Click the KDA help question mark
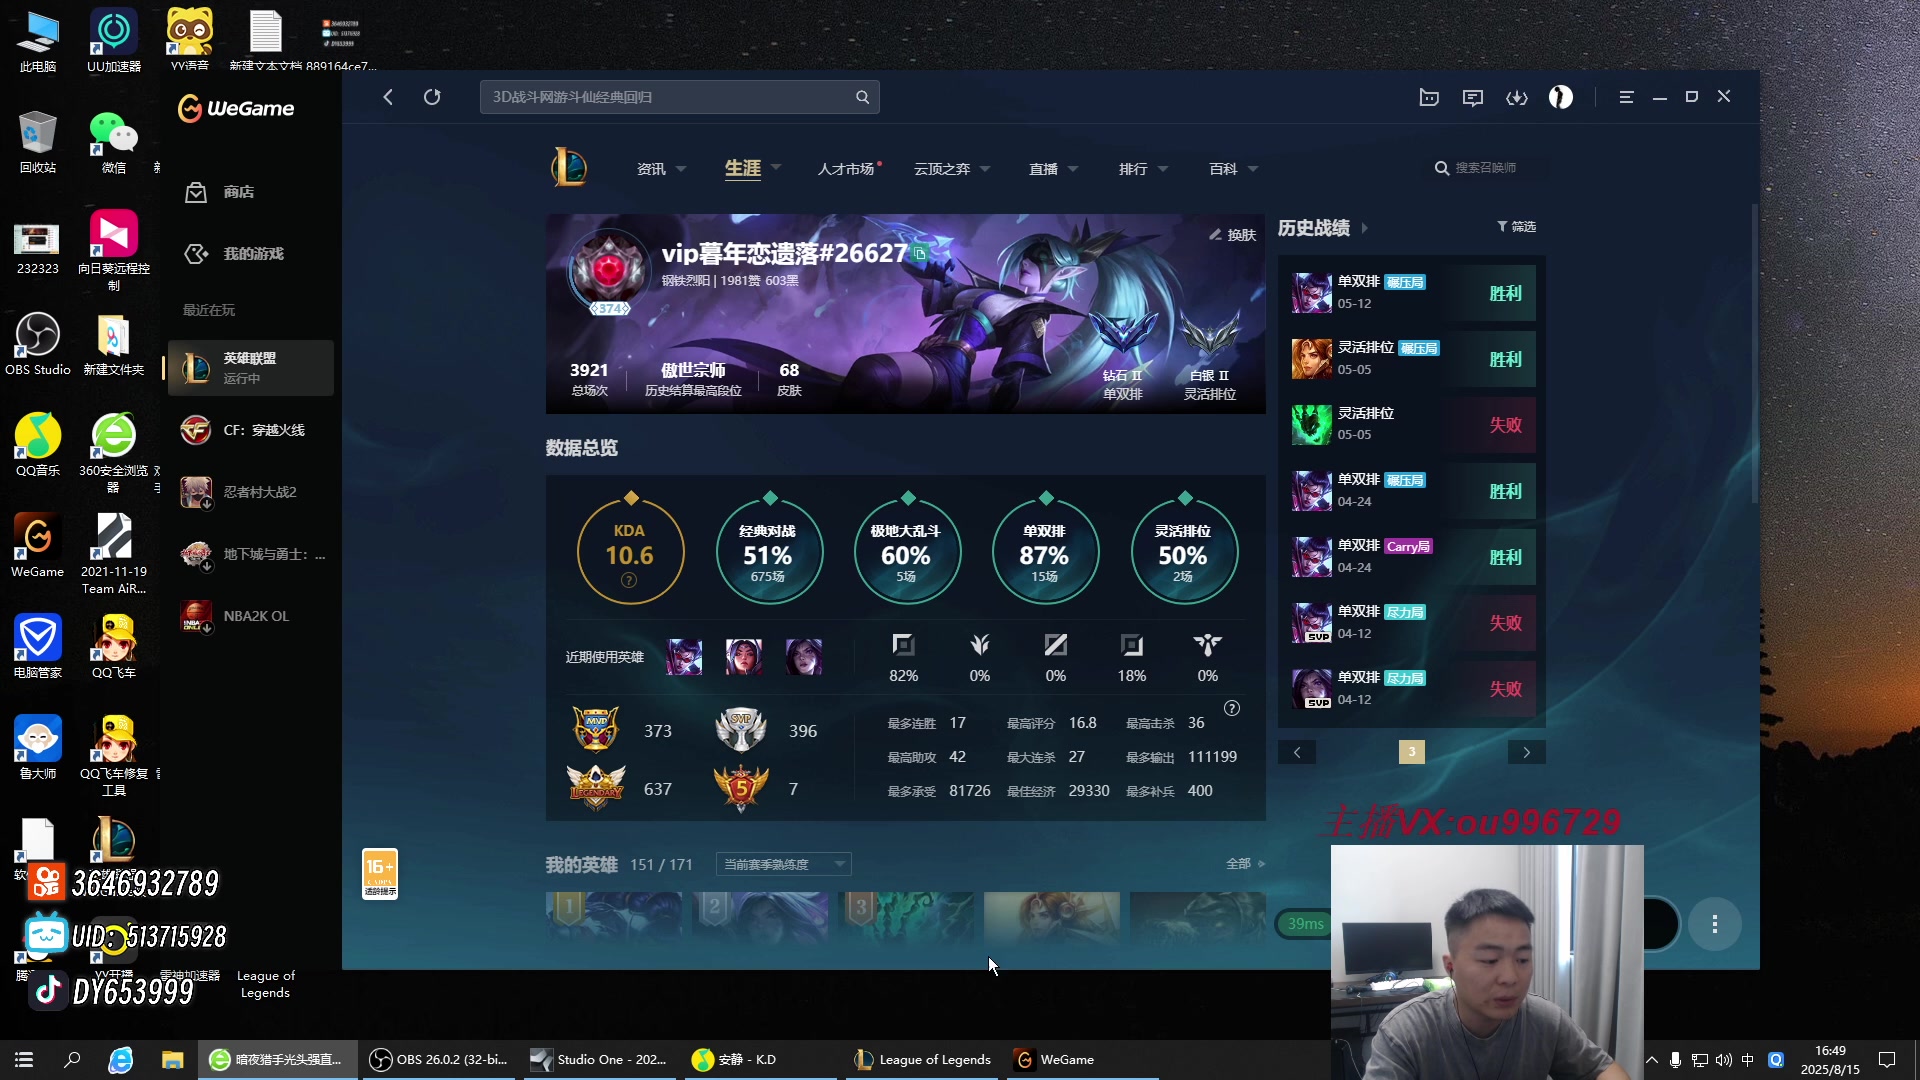 (629, 580)
